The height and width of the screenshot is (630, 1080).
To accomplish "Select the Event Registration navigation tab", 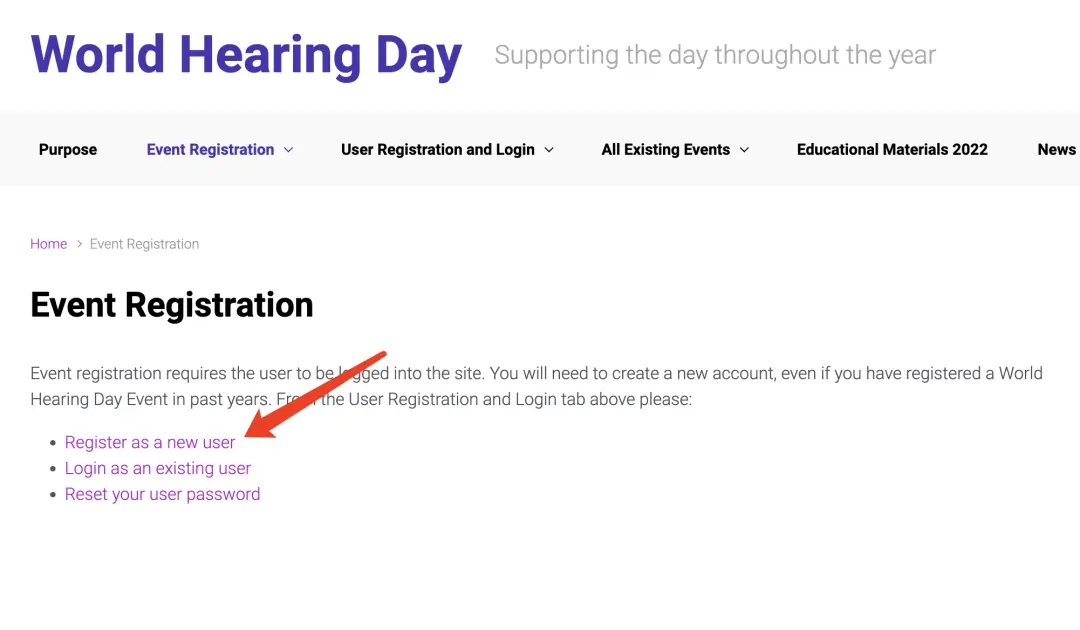I will coord(210,150).
